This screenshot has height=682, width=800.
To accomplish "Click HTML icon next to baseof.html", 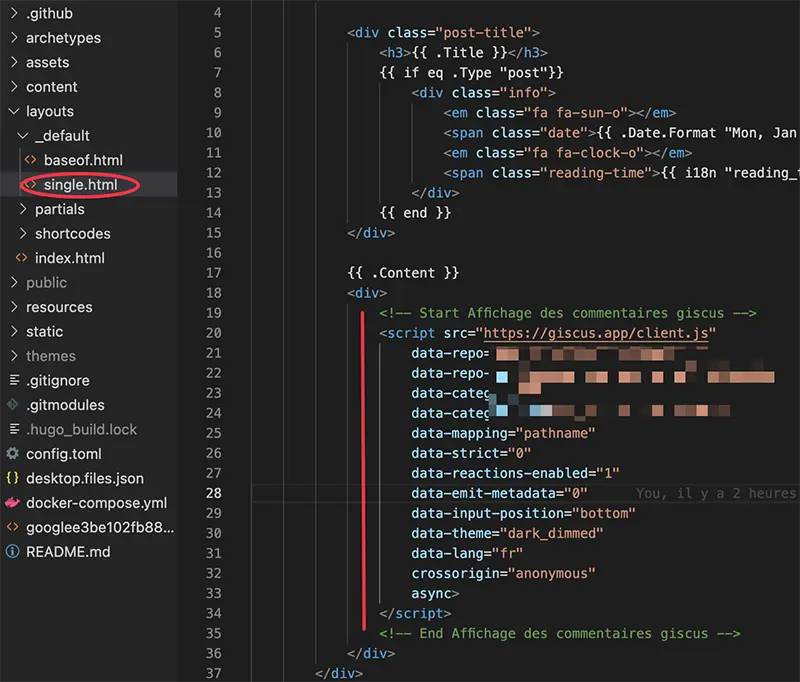I will (31, 160).
